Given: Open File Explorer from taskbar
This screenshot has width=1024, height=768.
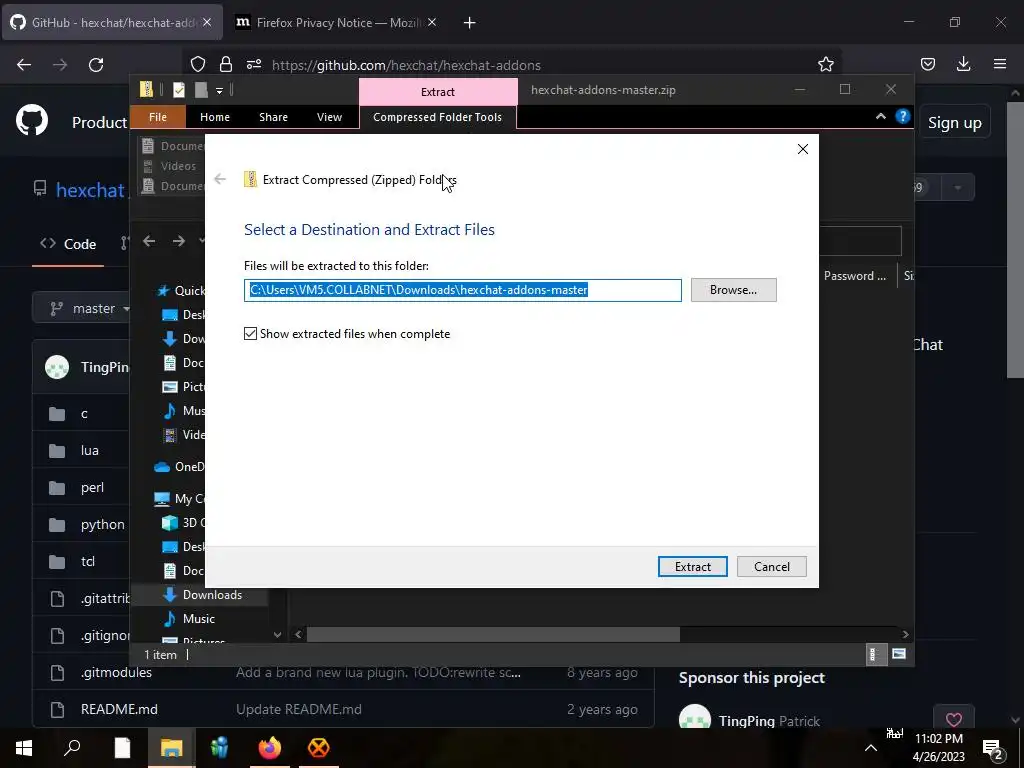Looking at the screenshot, I should [x=171, y=748].
